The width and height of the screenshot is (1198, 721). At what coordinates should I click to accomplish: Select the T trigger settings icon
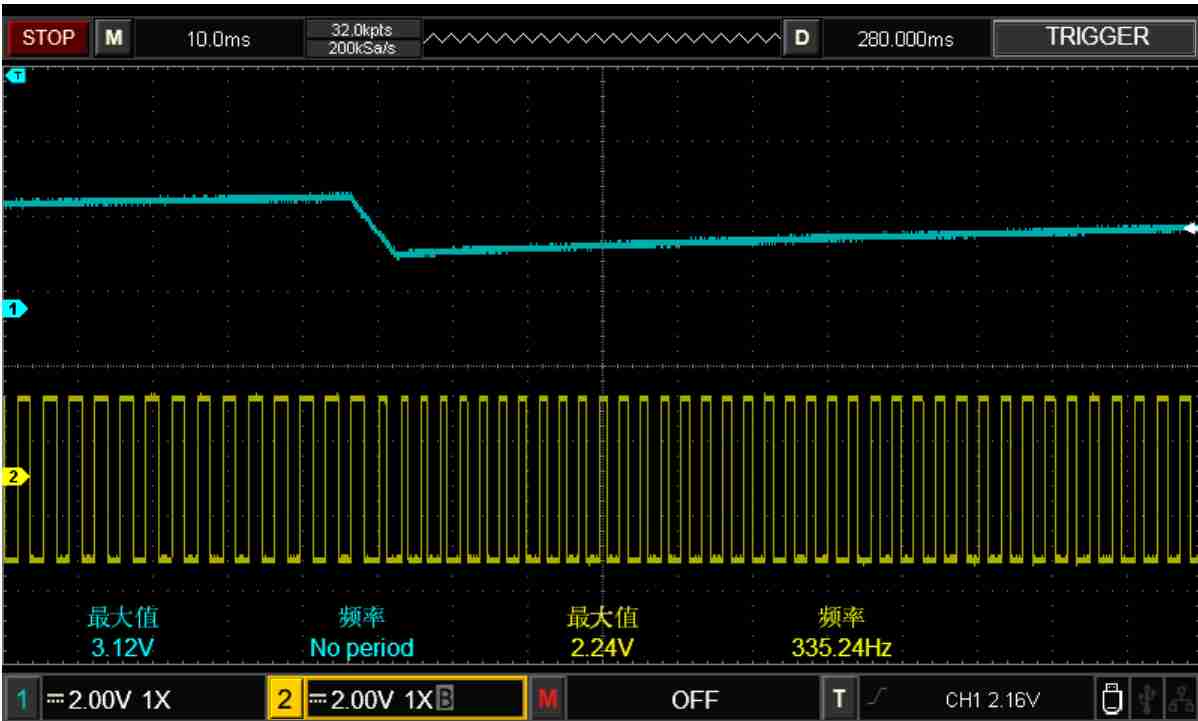[x=839, y=699]
